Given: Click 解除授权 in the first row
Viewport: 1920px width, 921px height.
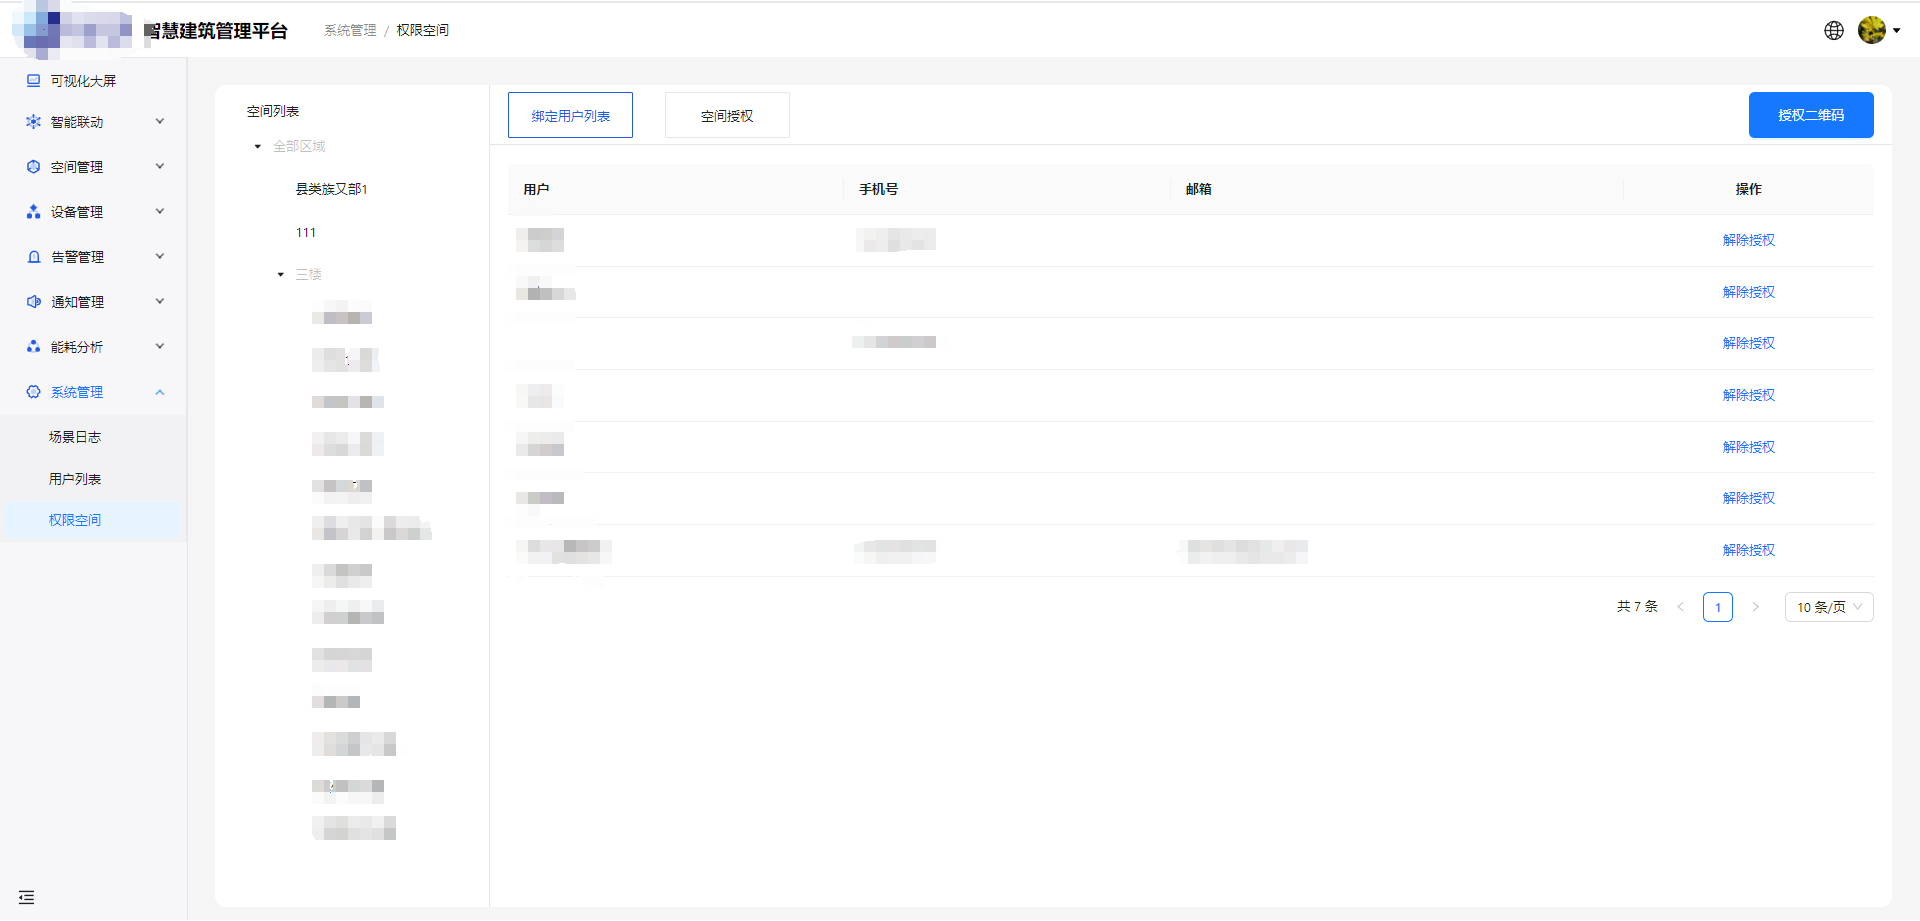Looking at the screenshot, I should [x=1748, y=240].
